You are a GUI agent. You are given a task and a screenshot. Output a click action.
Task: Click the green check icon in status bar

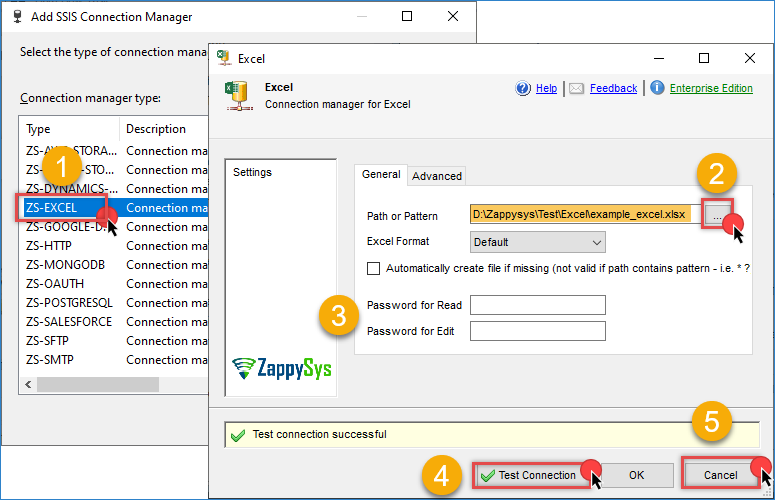click(237, 435)
